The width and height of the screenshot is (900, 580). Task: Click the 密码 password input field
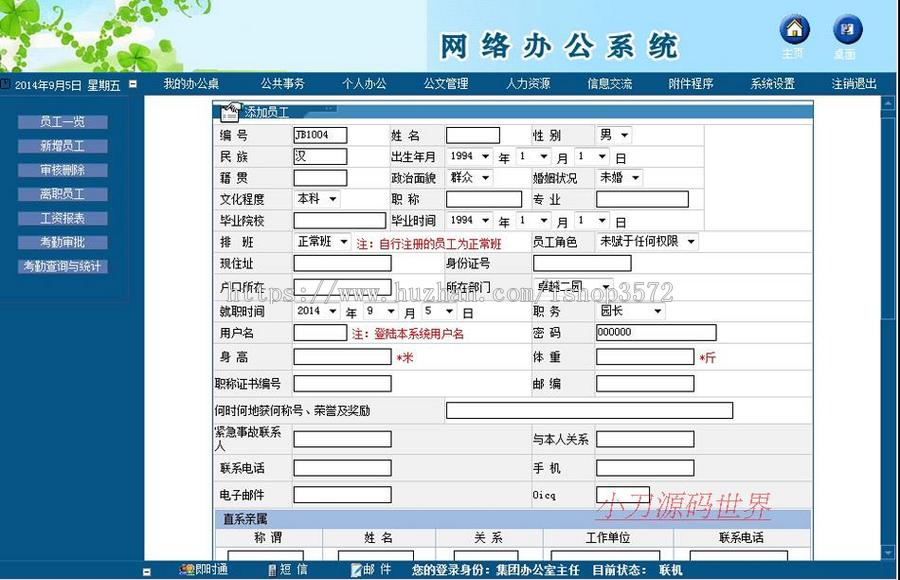tap(655, 333)
